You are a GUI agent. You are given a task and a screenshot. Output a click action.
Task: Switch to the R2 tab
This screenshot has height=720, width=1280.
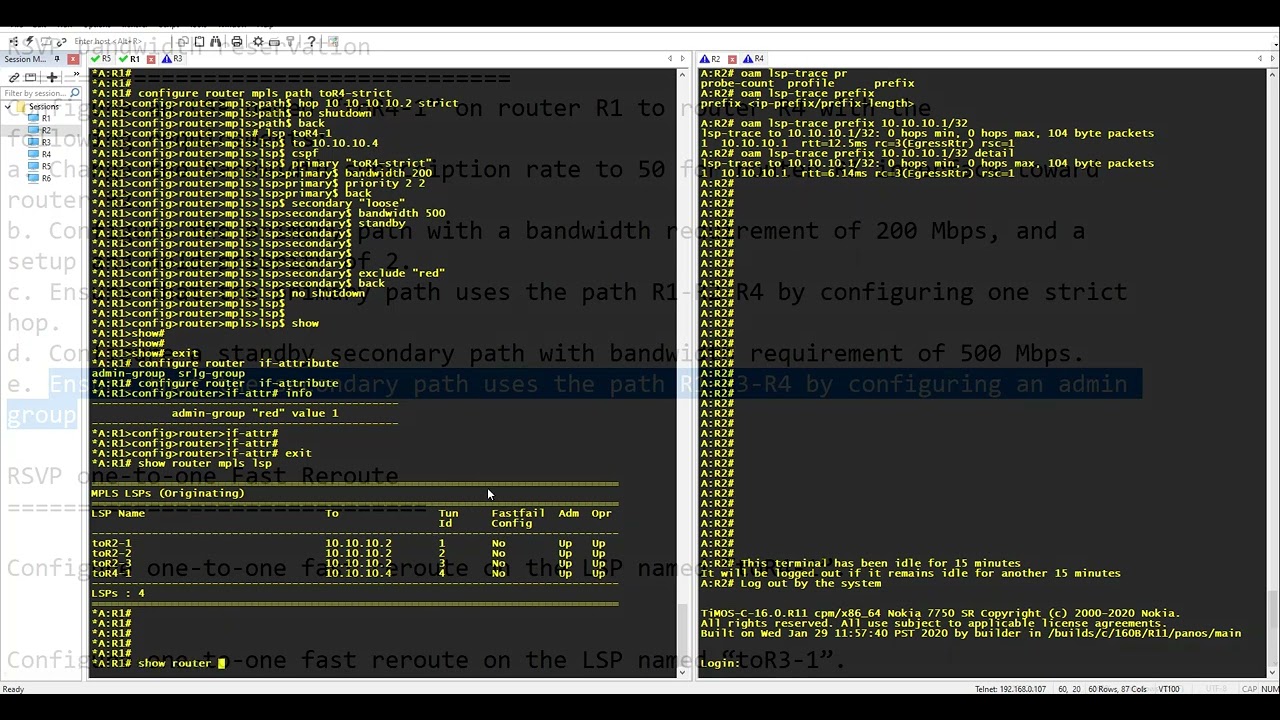(710, 59)
